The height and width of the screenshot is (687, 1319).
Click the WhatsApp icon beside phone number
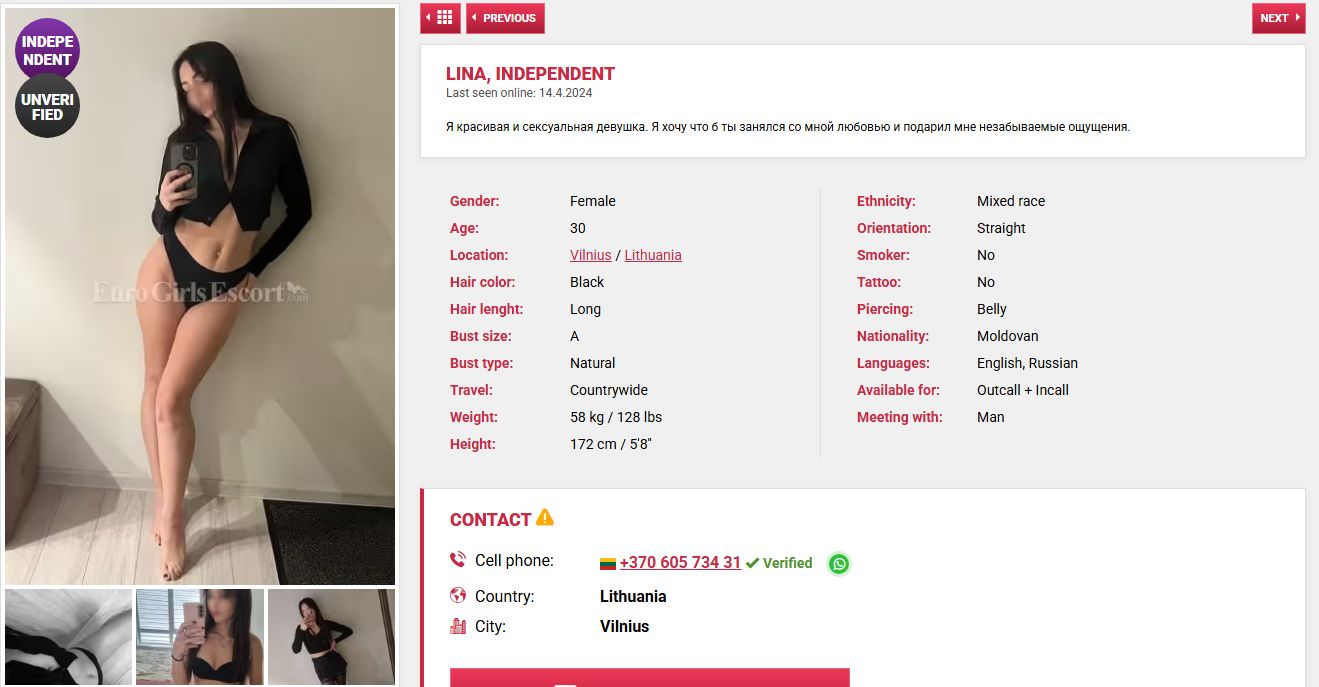839,564
